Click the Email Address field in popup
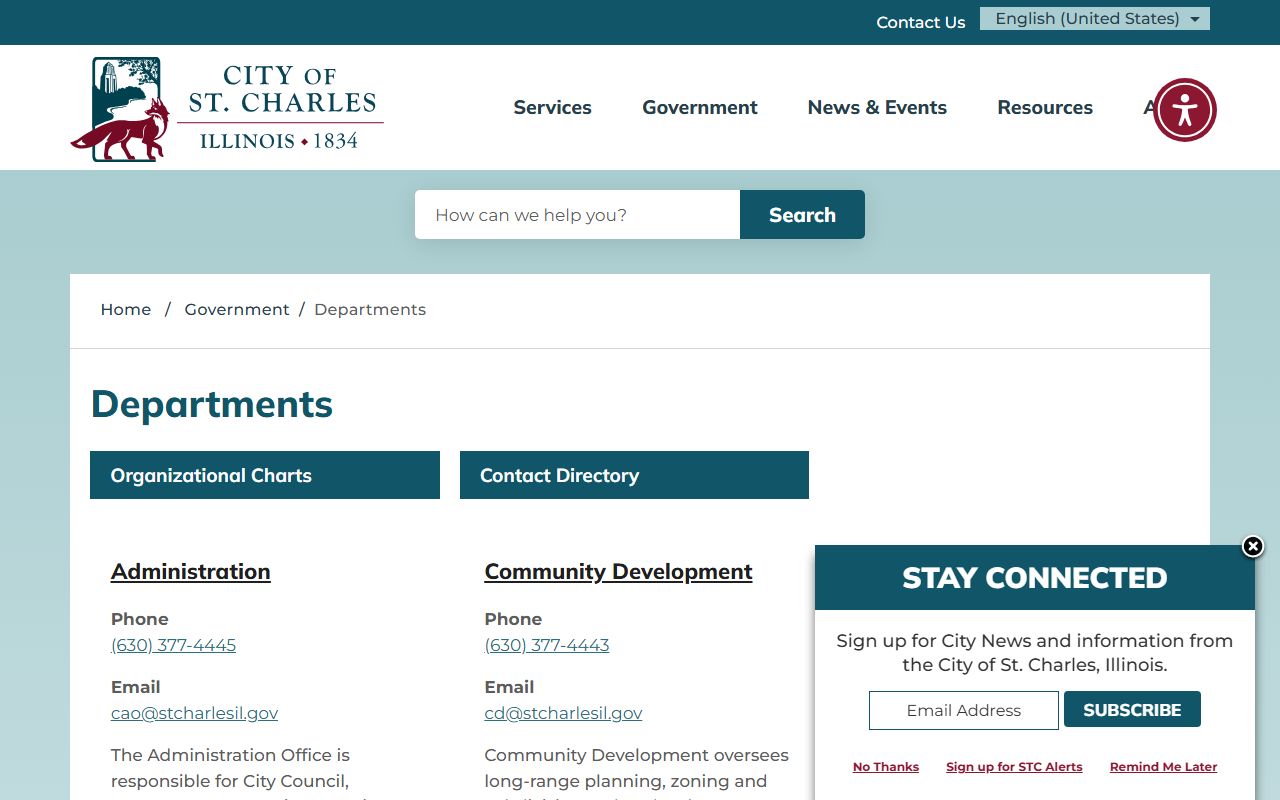1280x800 pixels. (964, 710)
